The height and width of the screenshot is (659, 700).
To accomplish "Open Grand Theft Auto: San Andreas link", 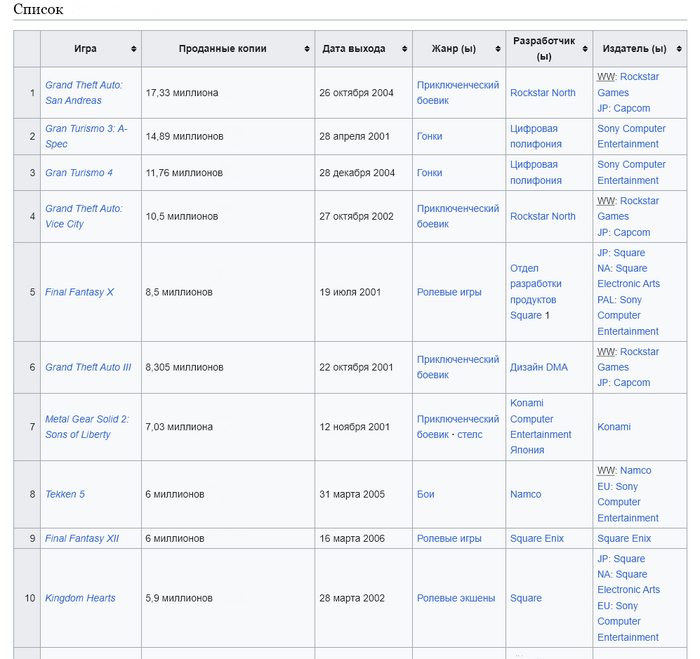I will [84, 92].
